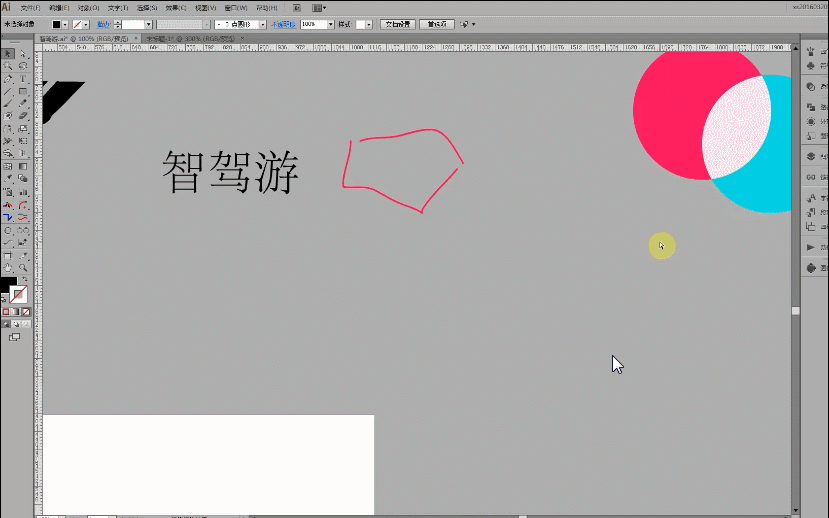Click the Go to Bridge icon

point(297,8)
